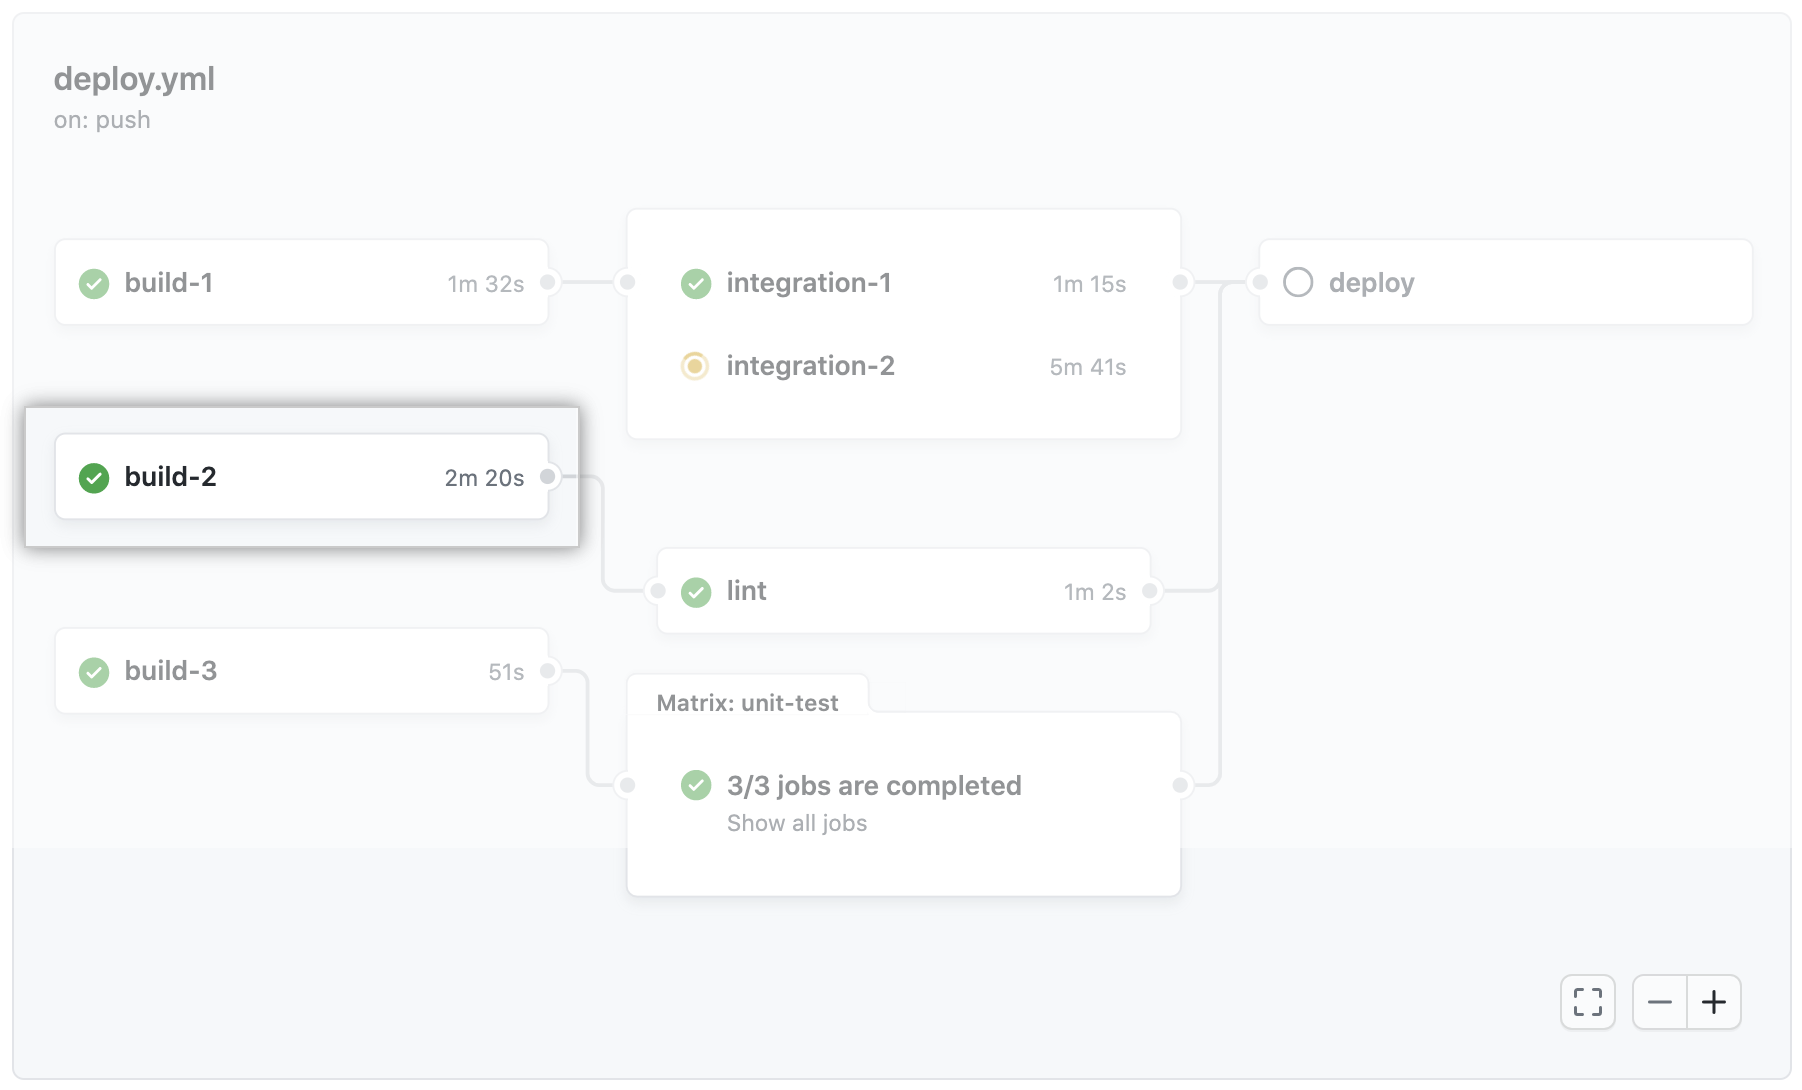Click the build-2 green success check icon
This screenshot has width=1802, height=1090.
tap(94, 478)
